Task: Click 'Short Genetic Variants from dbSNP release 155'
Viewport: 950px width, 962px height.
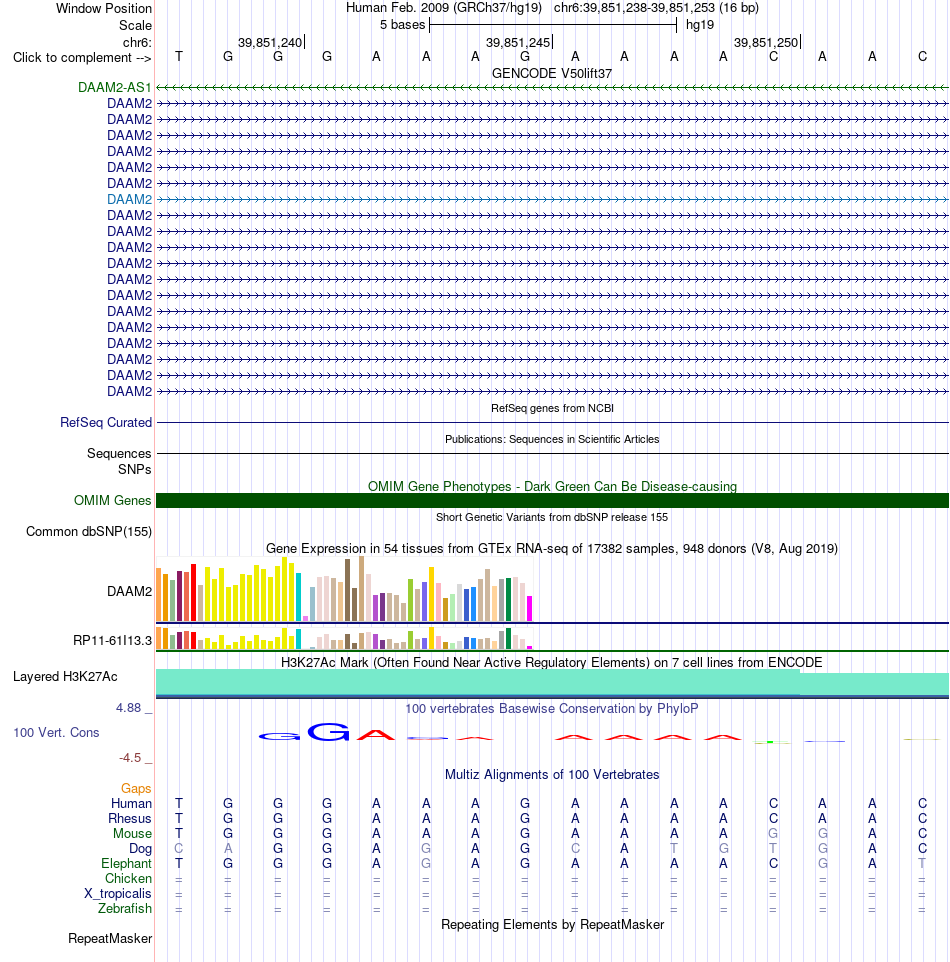Action: pyautogui.click(x=552, y=517)
